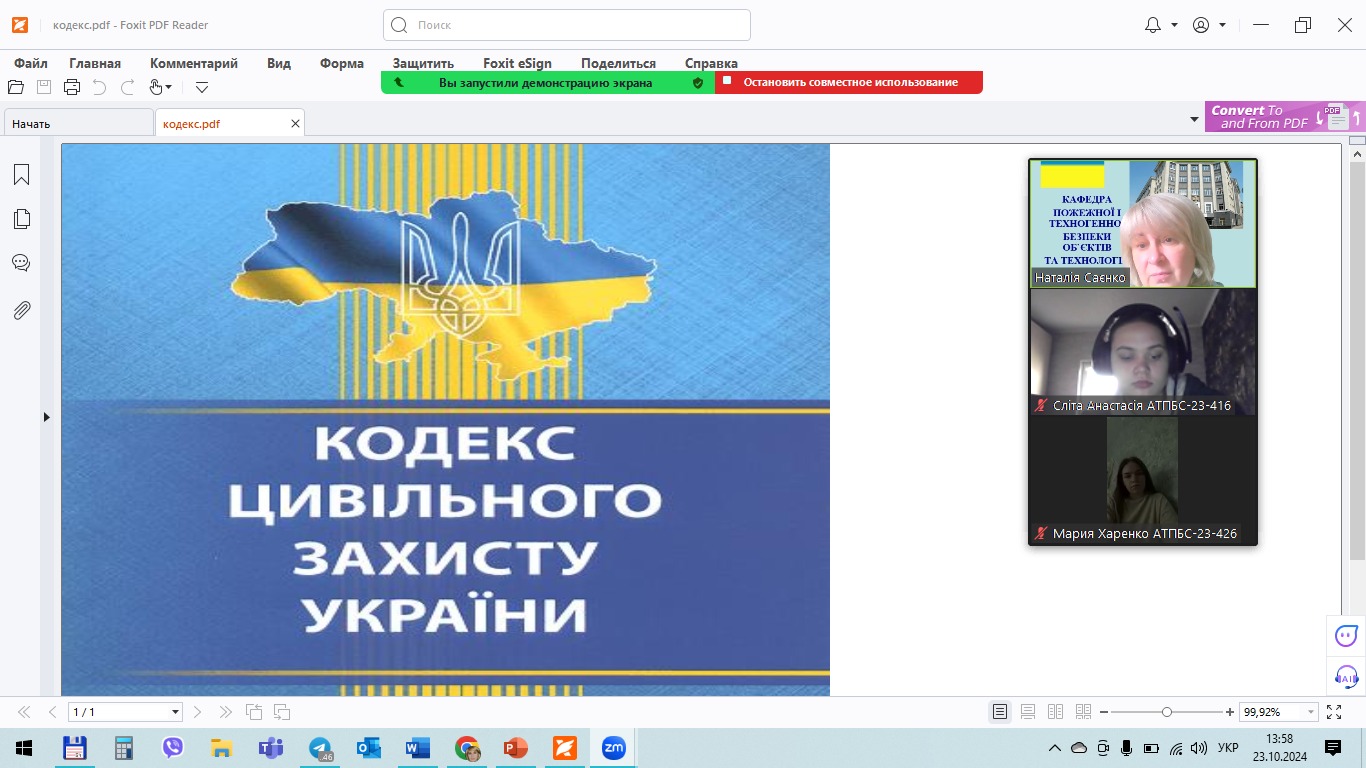Open the Pages thumbnail panel
Viewport: 1366px width, 768px height.
click(x=21, y=219)
